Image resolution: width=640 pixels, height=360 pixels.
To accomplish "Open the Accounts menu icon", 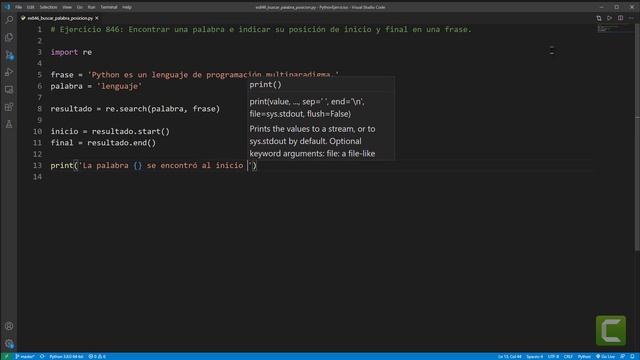I will pos(9,326).
